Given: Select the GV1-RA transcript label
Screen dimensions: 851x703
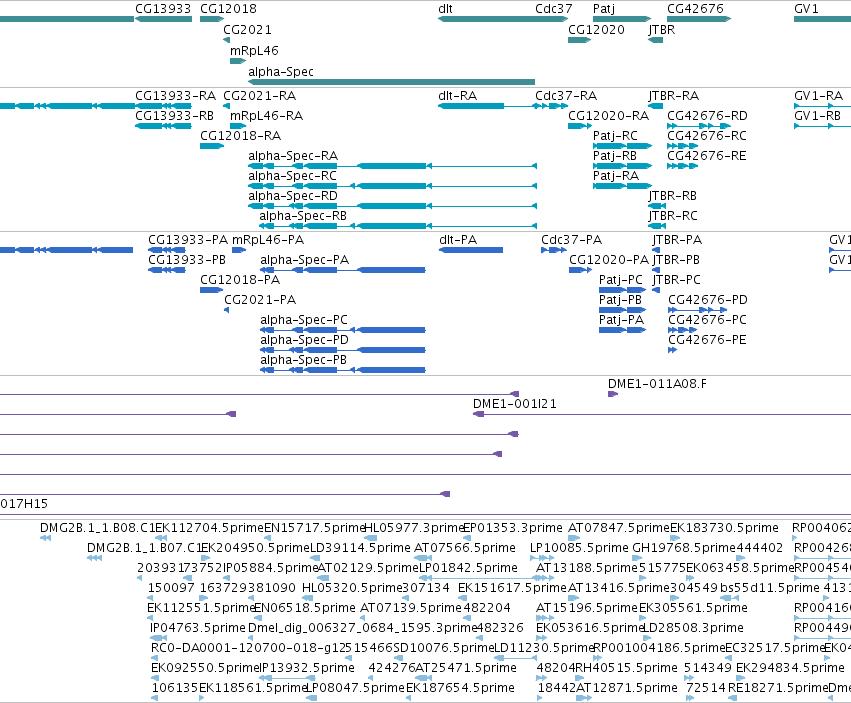Looking at the screenshot, I should [x=818, y=96].
